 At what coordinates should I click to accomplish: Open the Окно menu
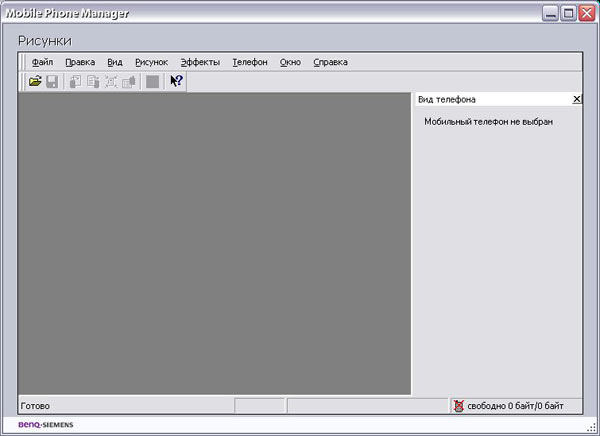pyautogui.click(x=290, y=62)
